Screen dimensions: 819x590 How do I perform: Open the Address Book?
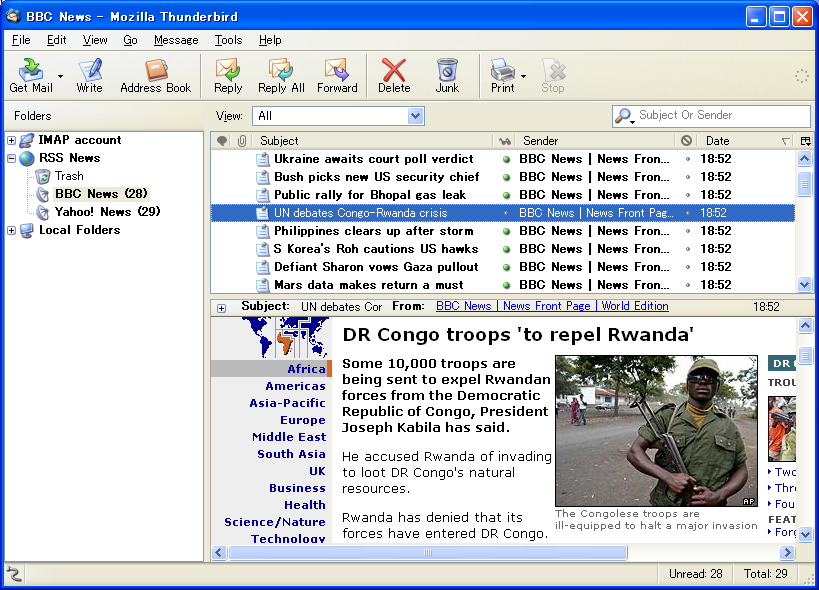(x=156, y=75)
